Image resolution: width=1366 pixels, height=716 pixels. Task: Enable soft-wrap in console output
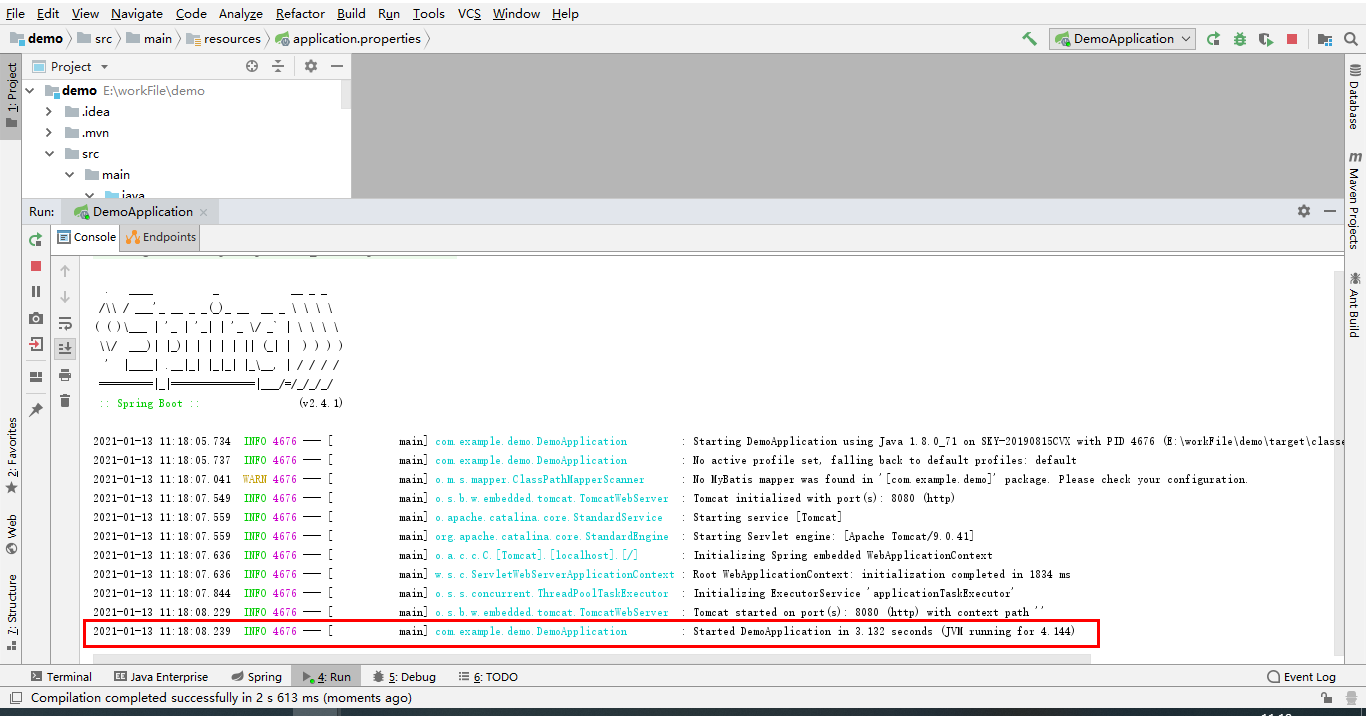click(64, 322)
